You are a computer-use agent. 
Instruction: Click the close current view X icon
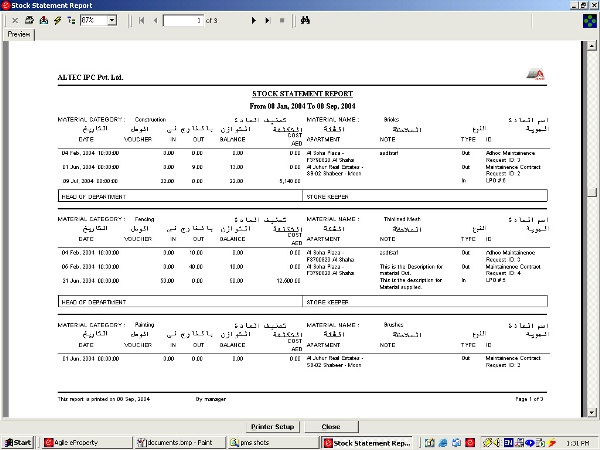[15, 20]
